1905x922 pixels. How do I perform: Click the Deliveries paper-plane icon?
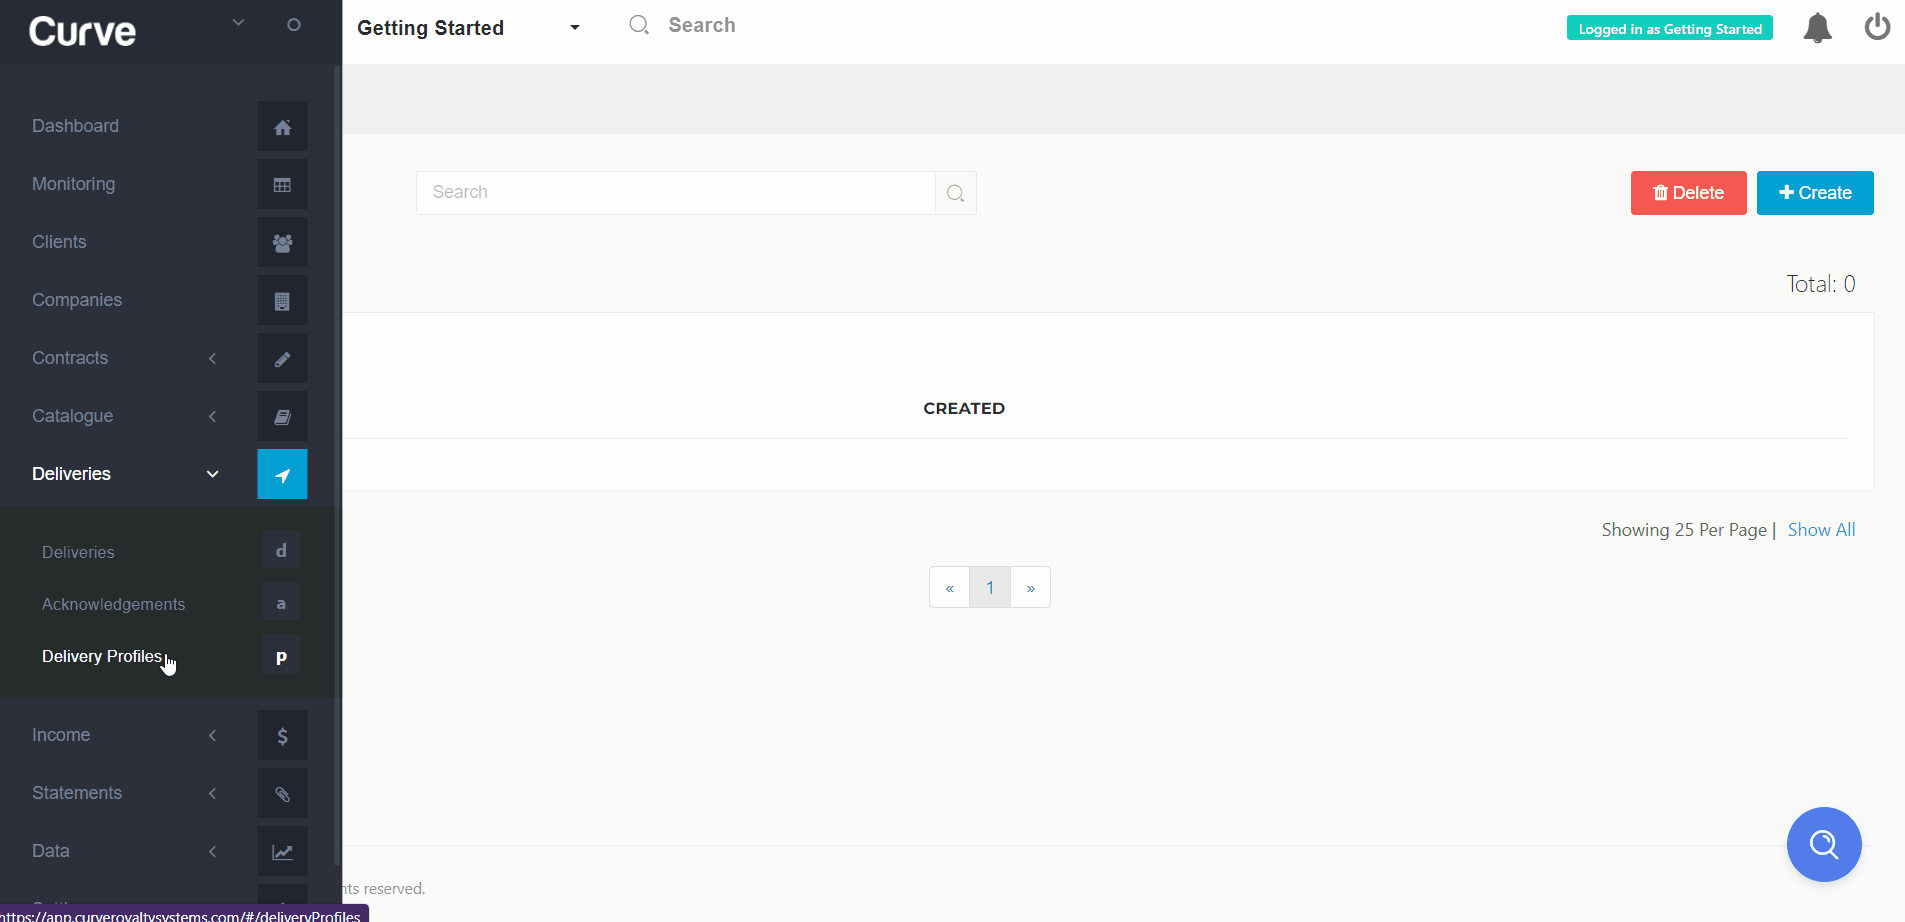click(x=282, y=474)
